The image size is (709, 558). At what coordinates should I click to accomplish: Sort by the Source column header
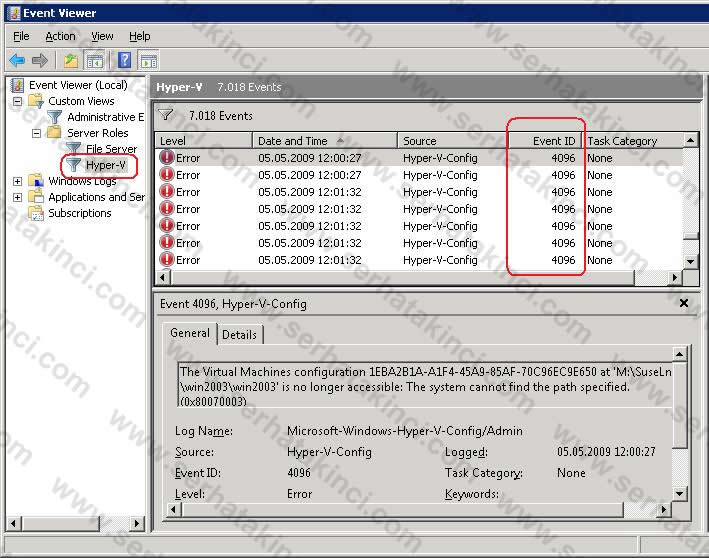click(453, 141)
